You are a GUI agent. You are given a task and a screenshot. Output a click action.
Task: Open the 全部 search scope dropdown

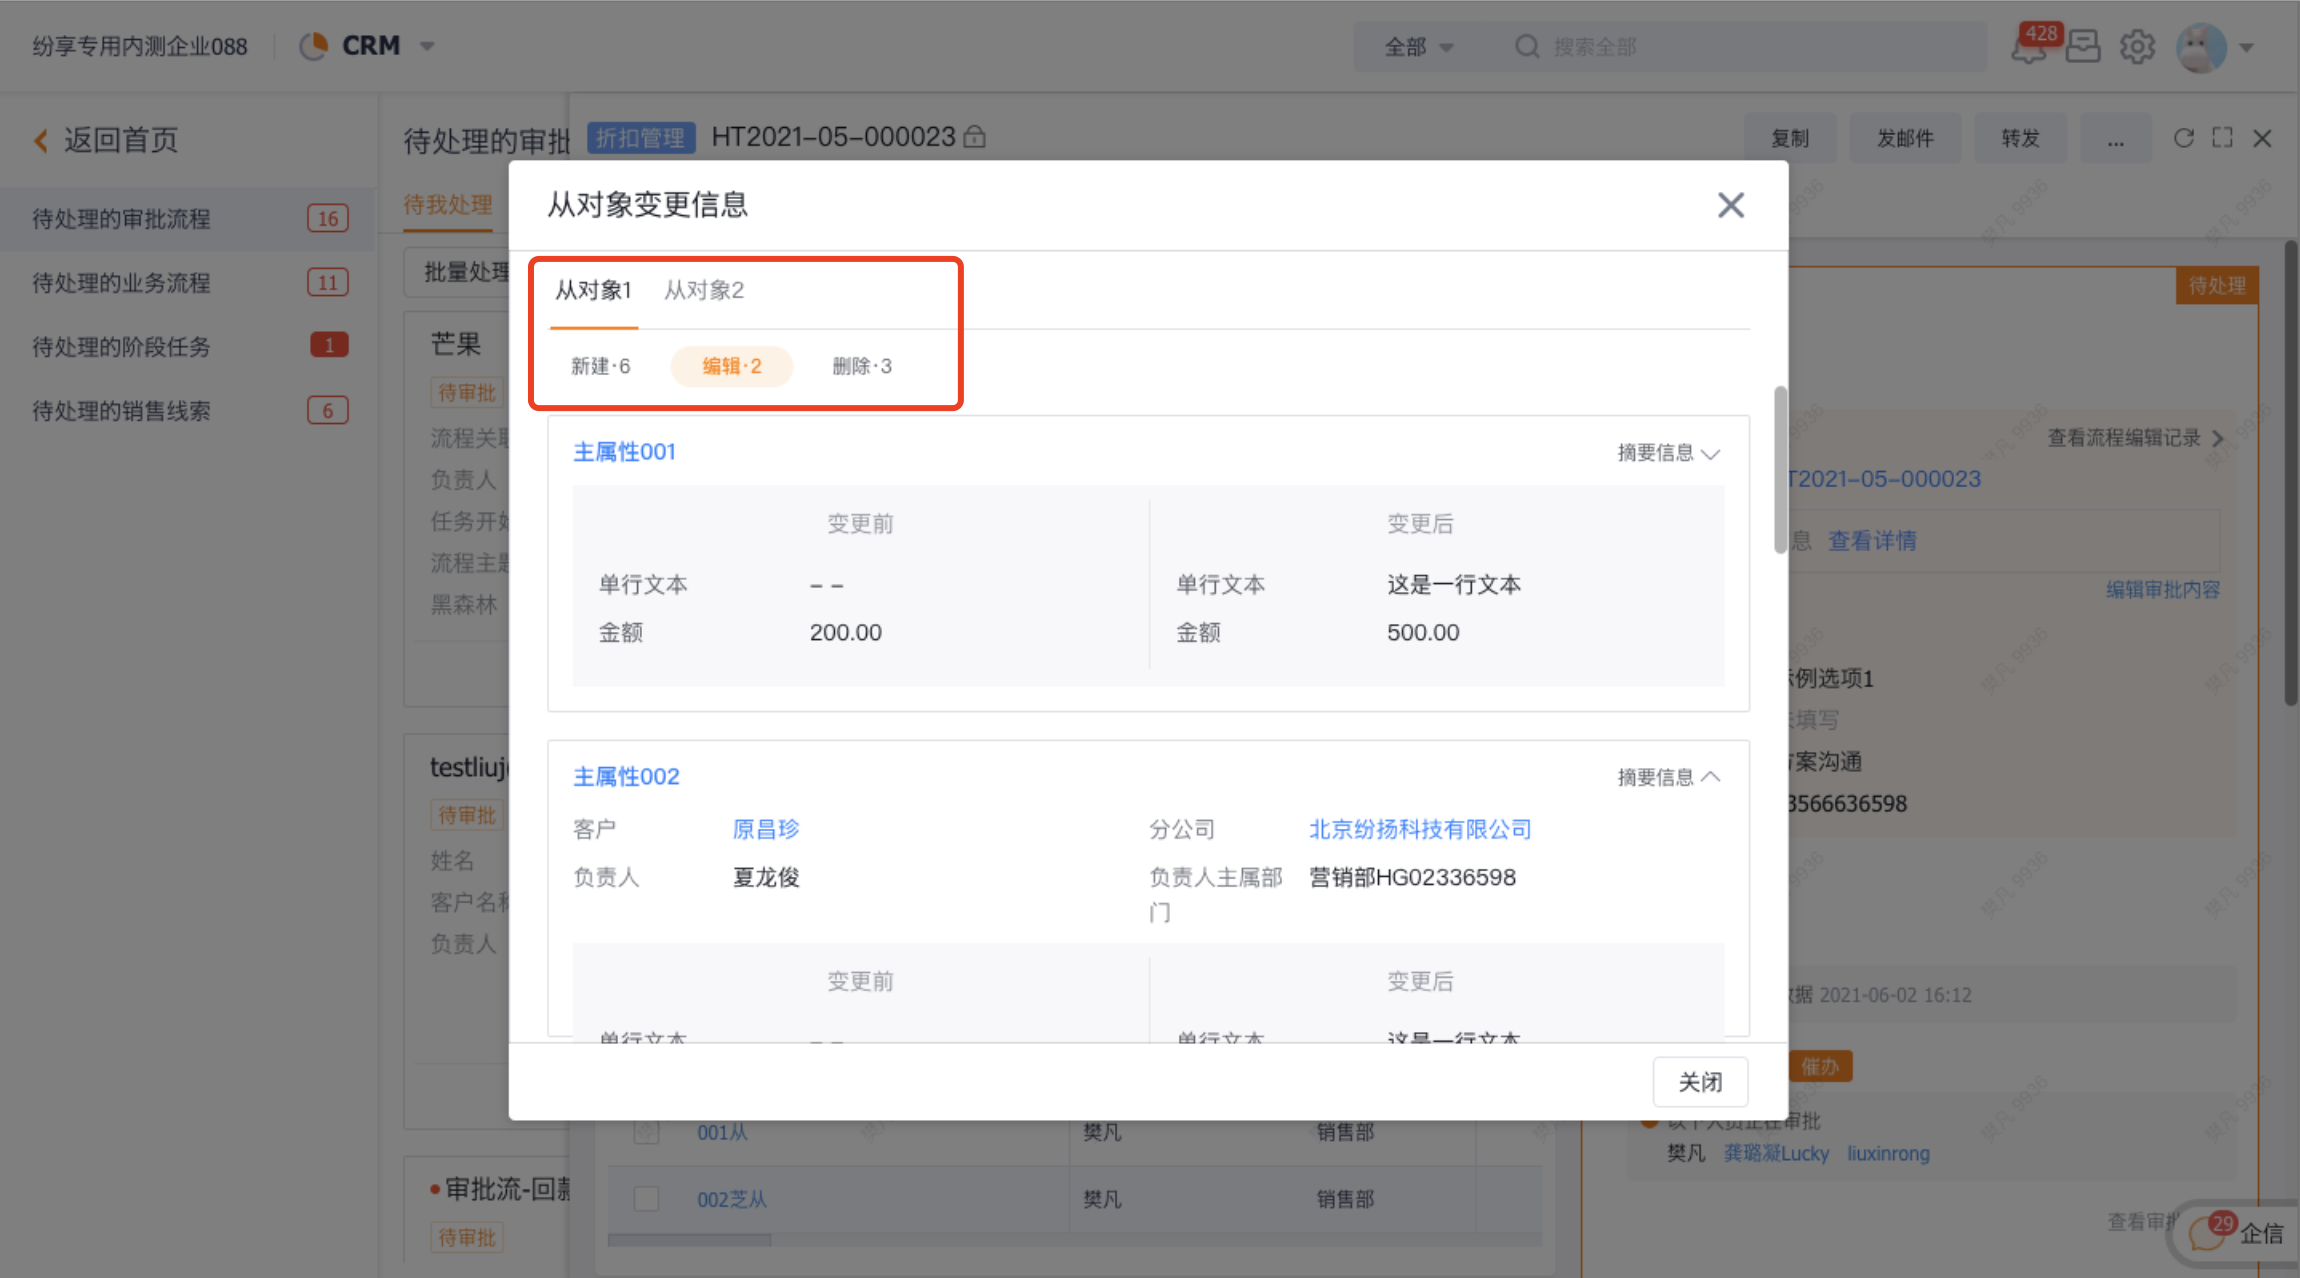[x=1418, y=47]
